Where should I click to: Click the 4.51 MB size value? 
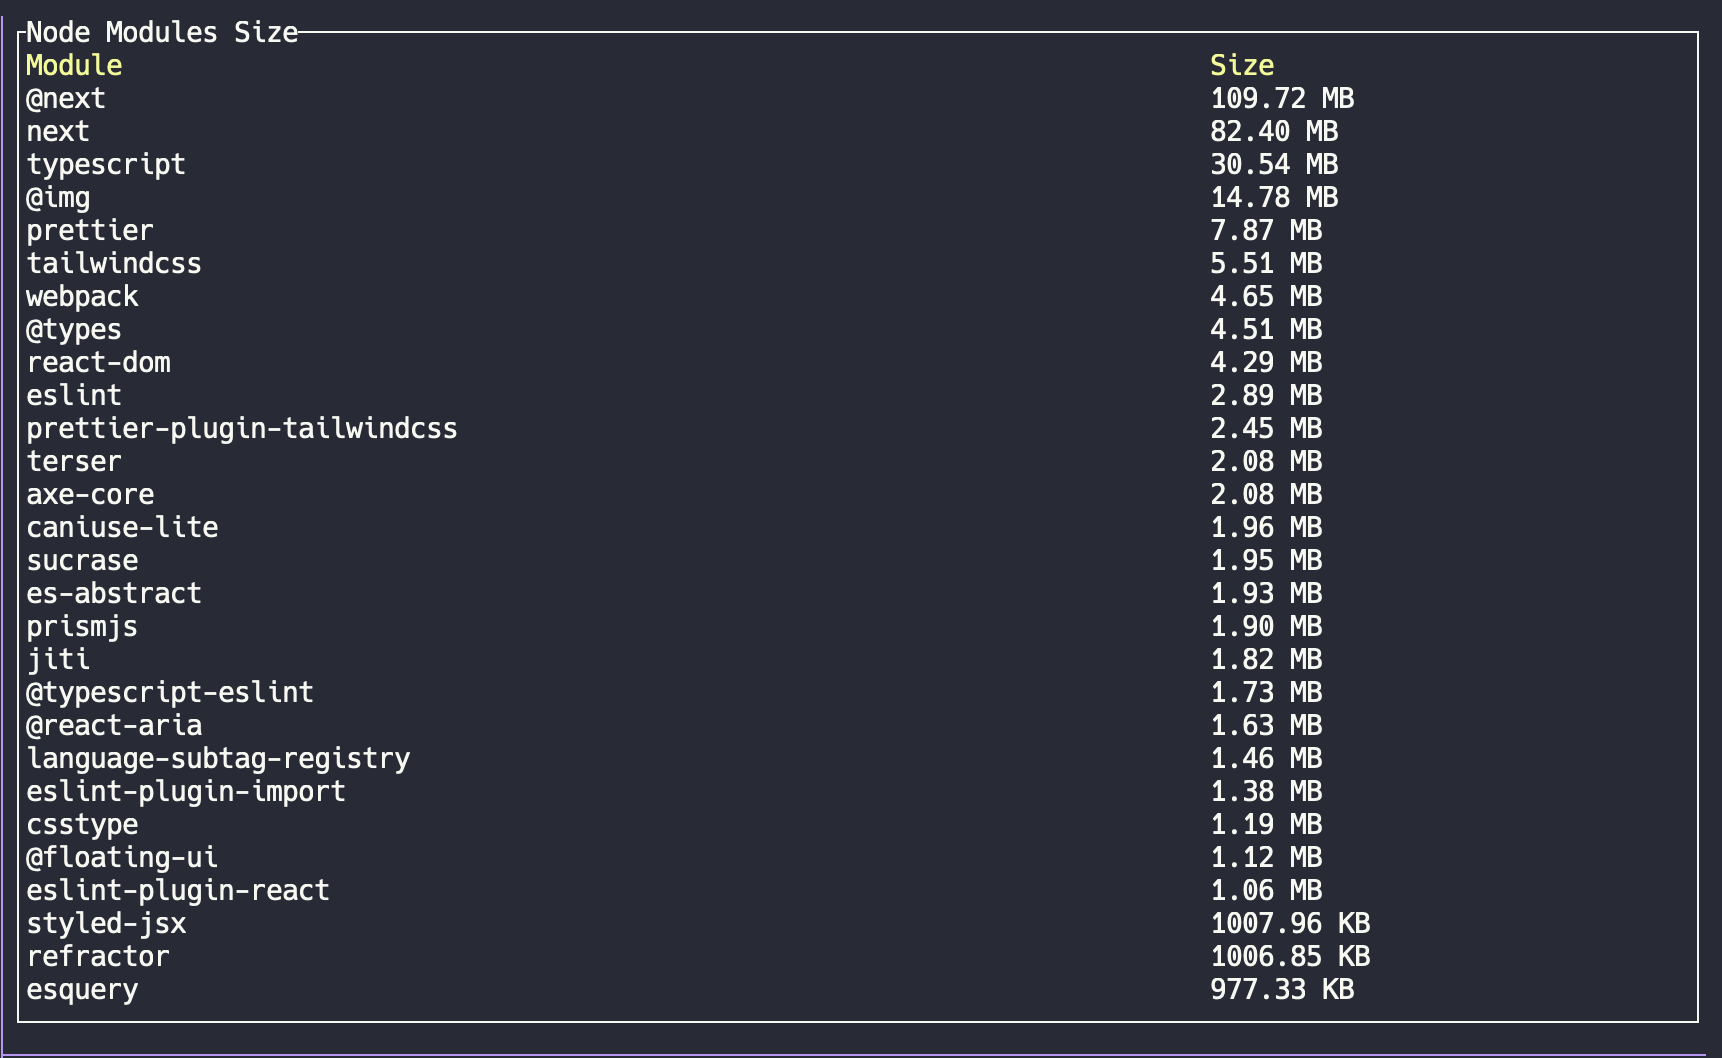click(1266, 330)
